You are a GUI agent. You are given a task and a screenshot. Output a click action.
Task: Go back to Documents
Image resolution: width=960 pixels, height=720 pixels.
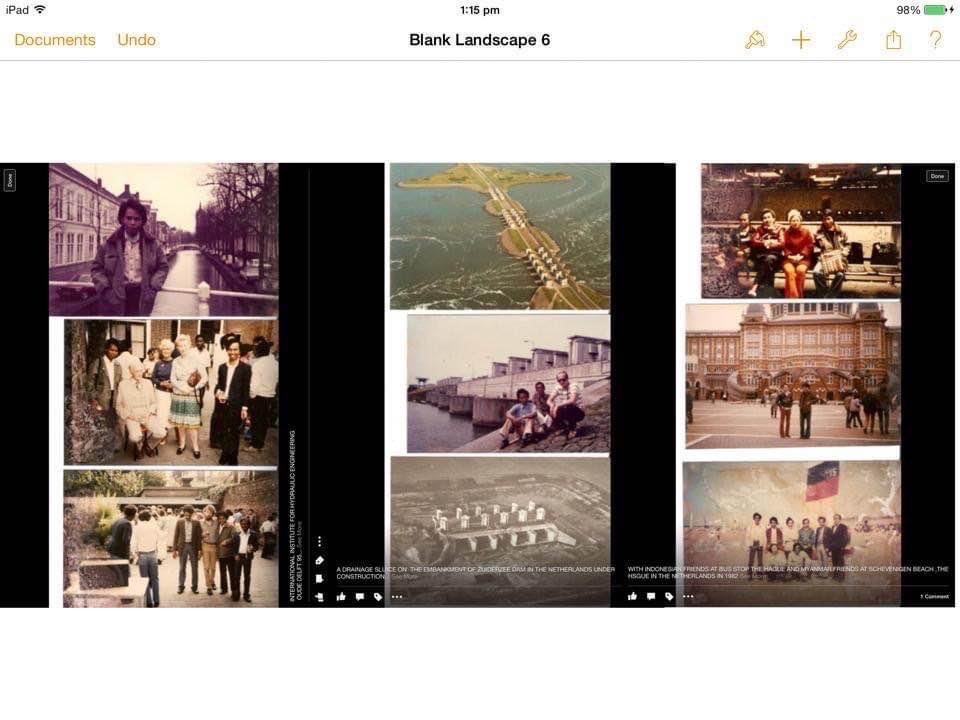[x=55, y=40]
